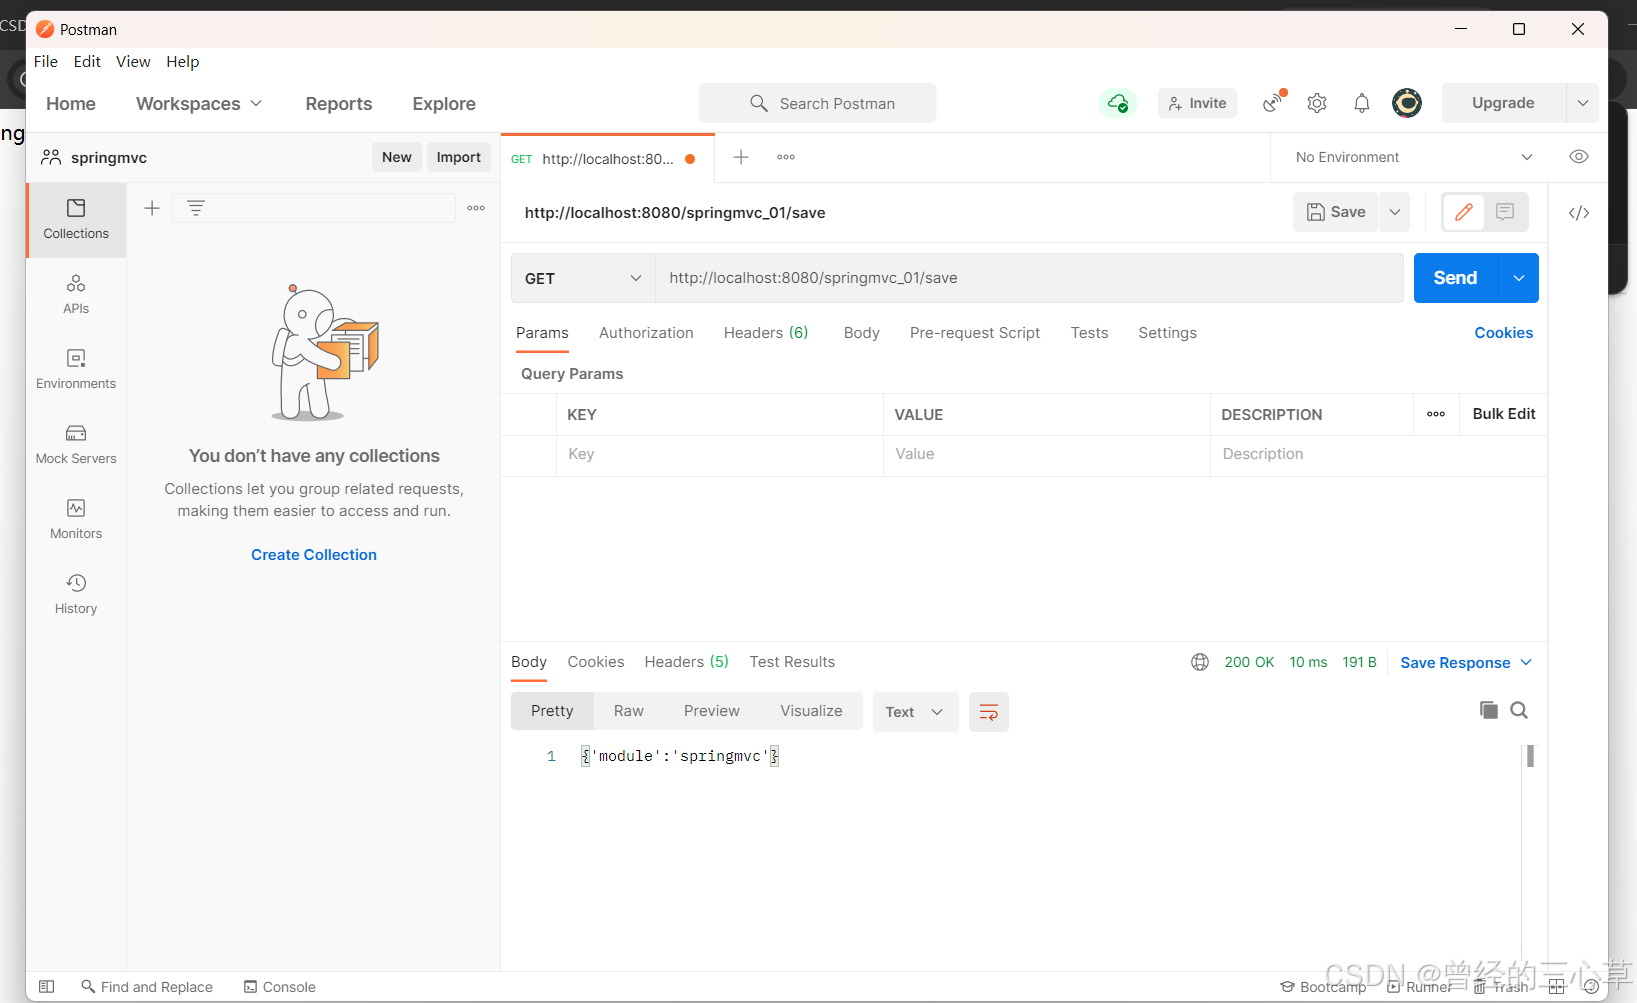The width and height of the screenshot is (1637, 1003).
Task: Open the View menu
Action: tap(133, 62)
